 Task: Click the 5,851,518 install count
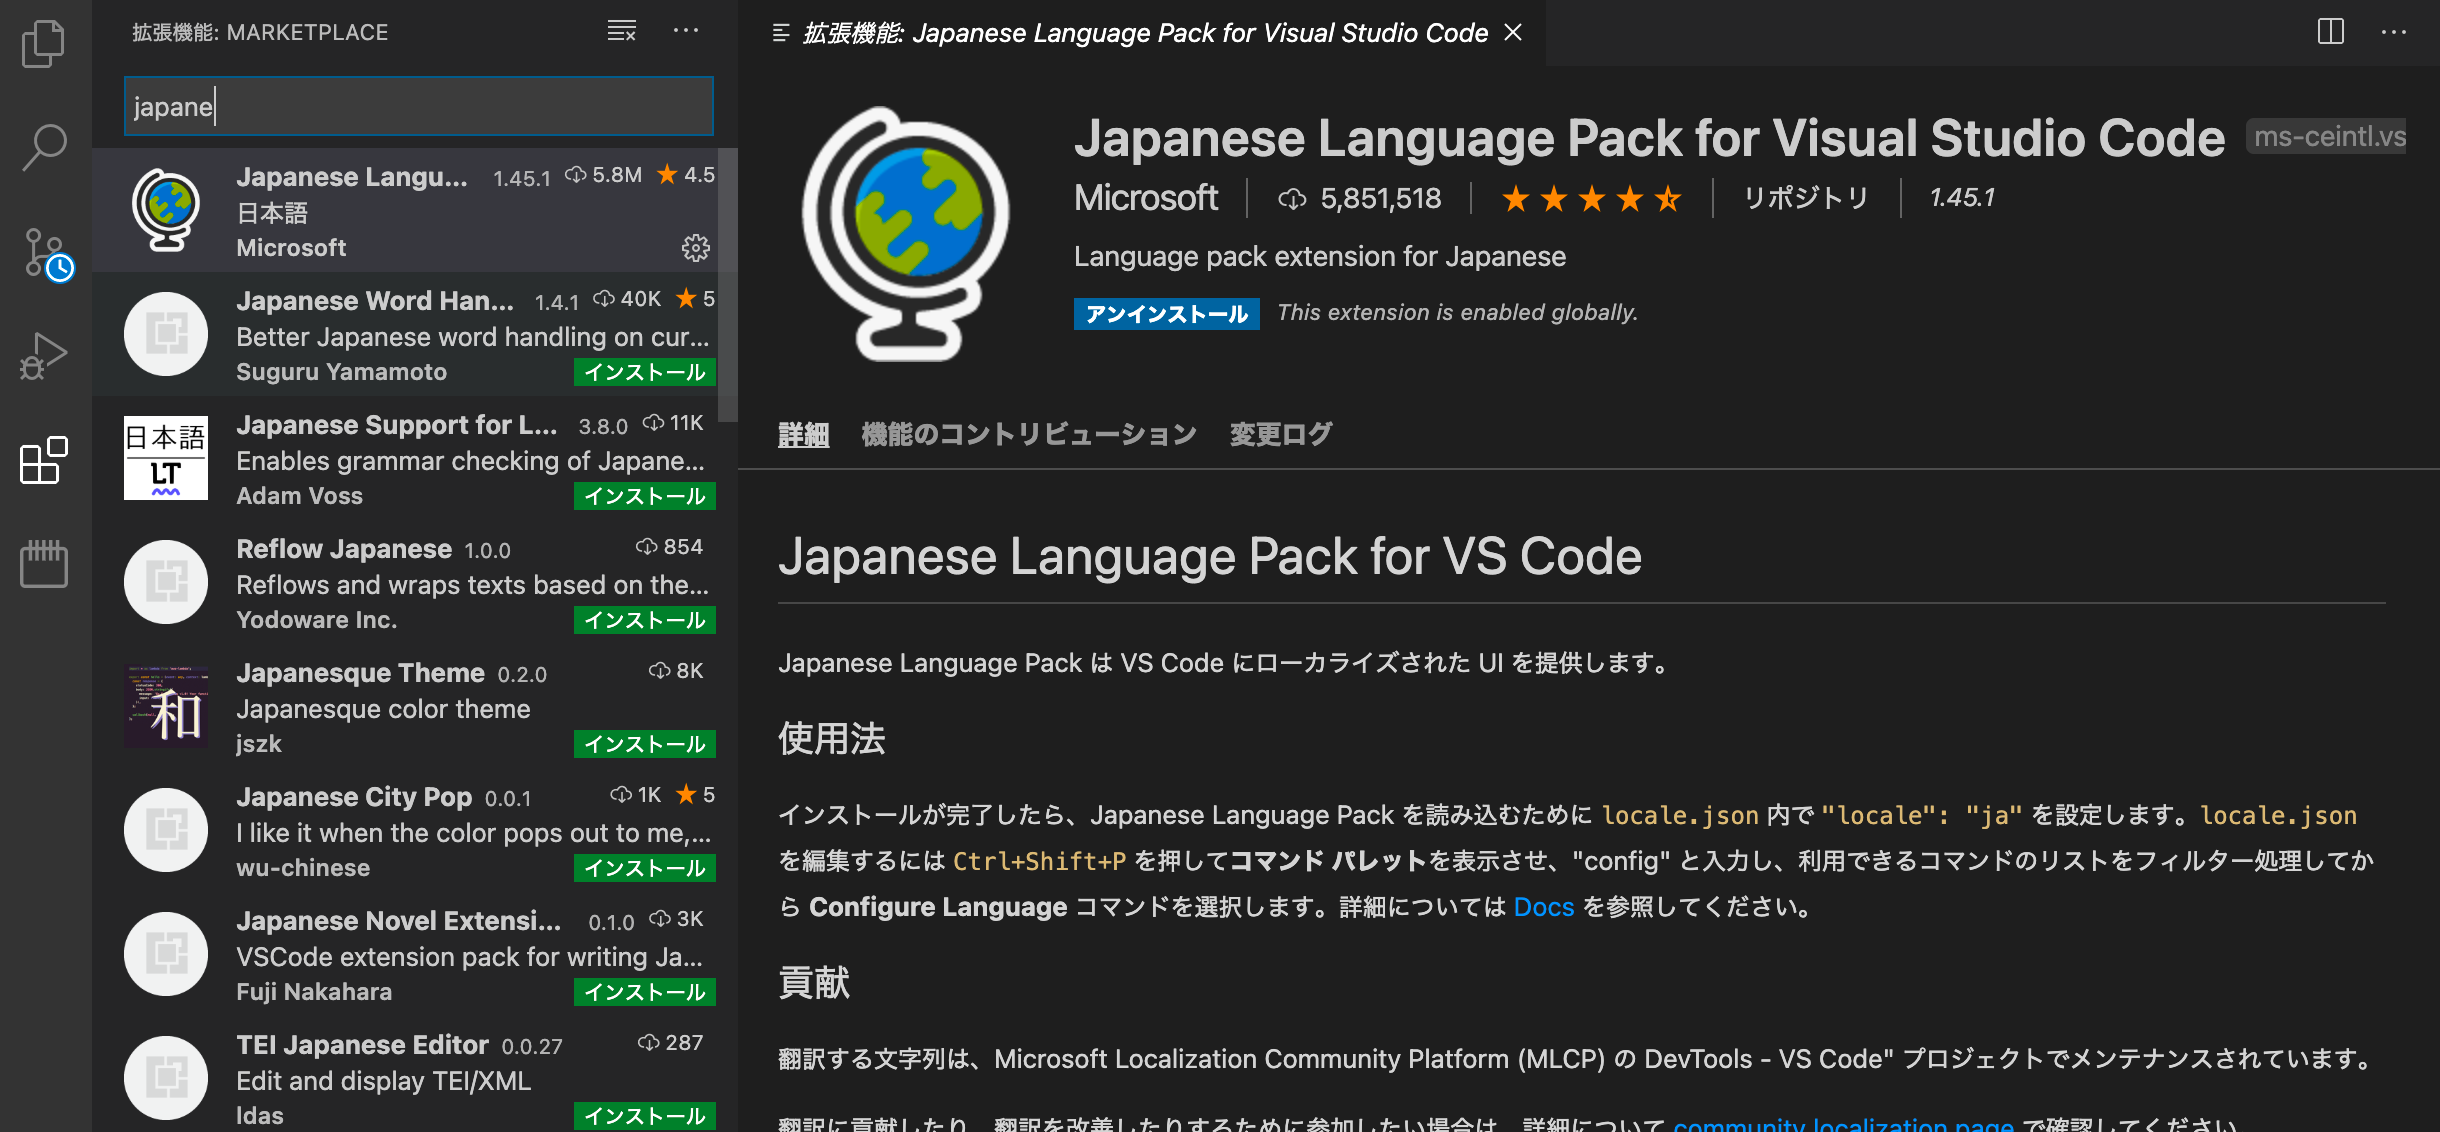[1360, 198]
